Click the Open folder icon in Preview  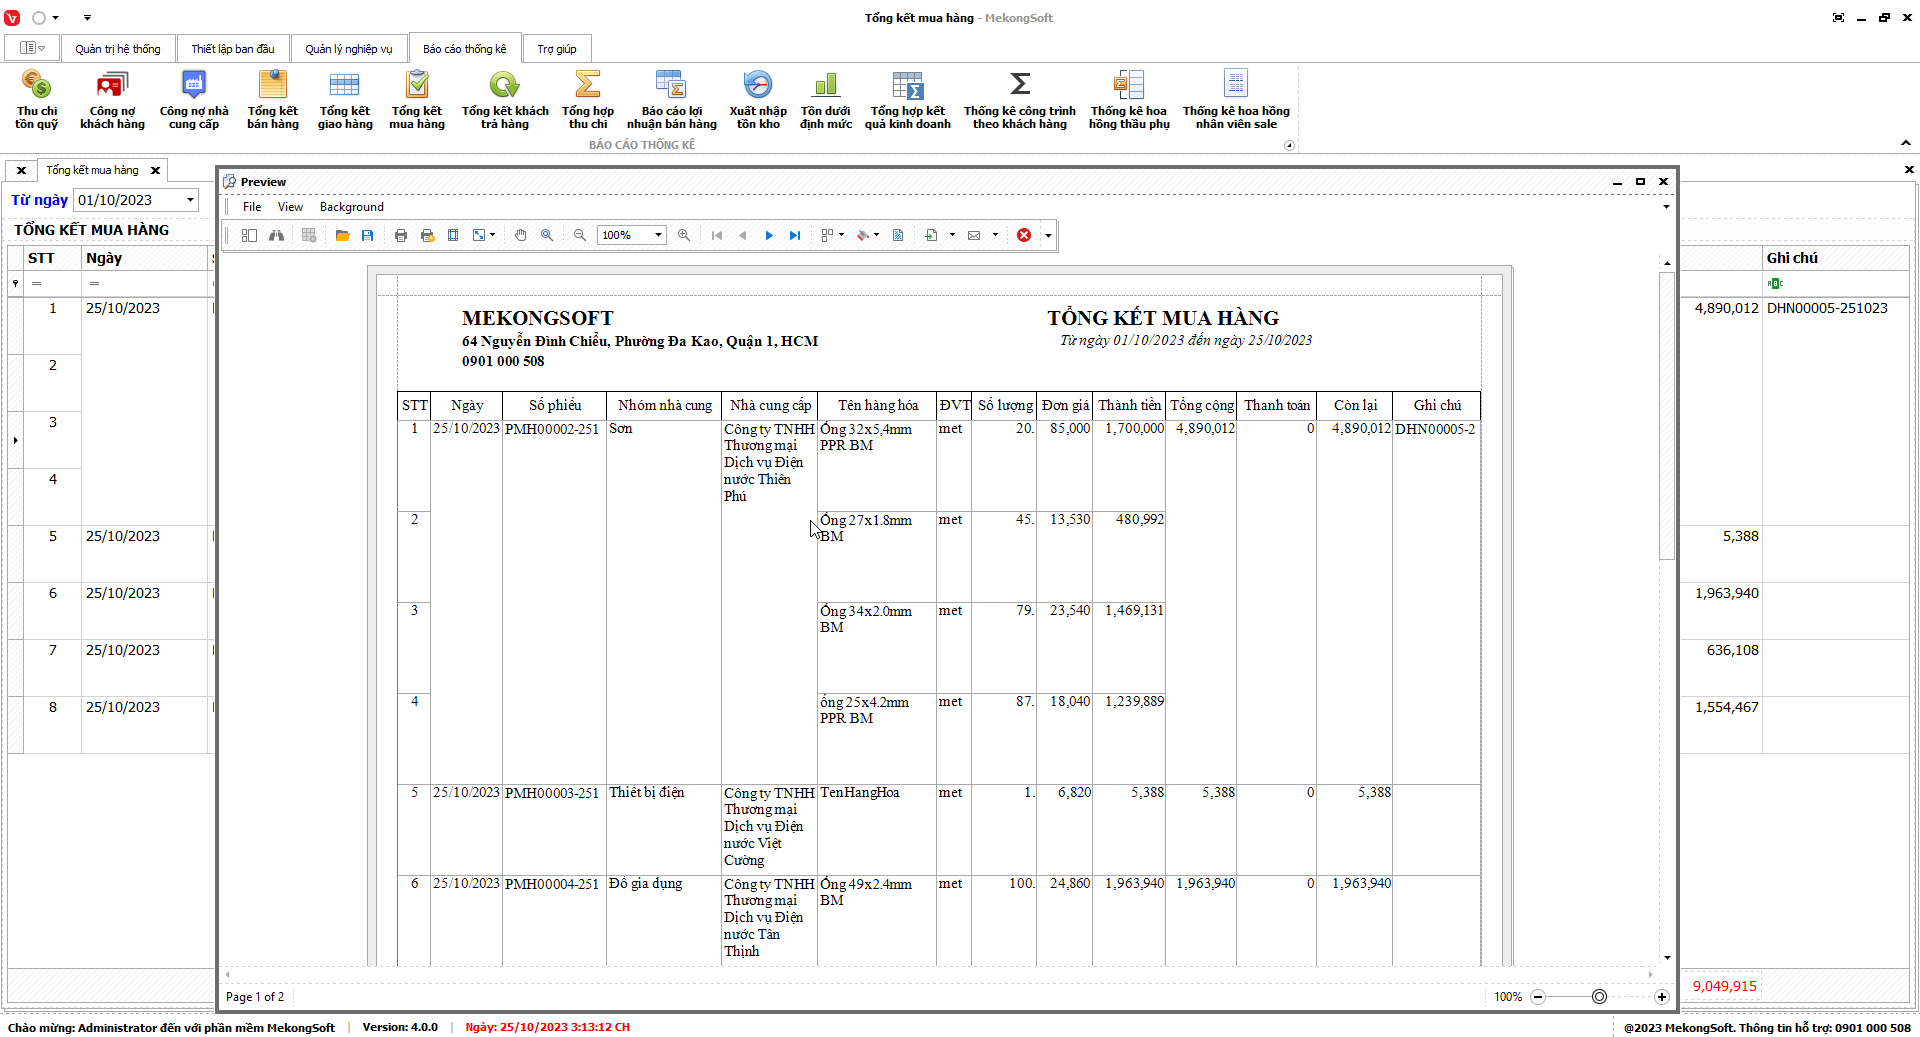(342, 235)
